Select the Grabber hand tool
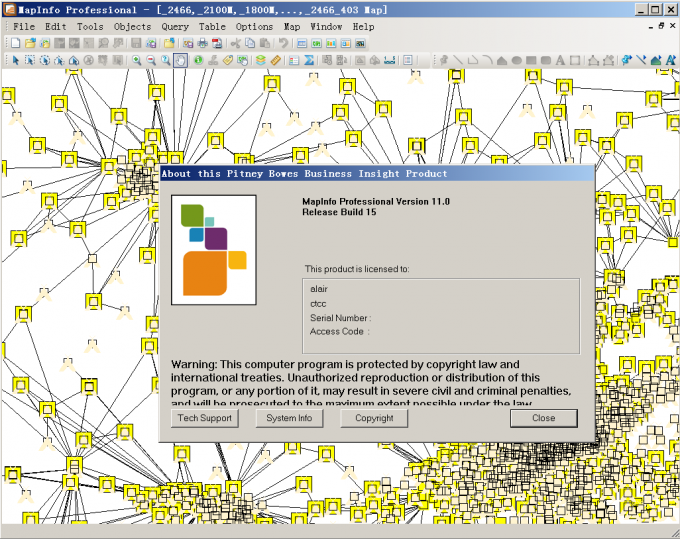Viewport: 680px width, 539px height. pos(180,60)
